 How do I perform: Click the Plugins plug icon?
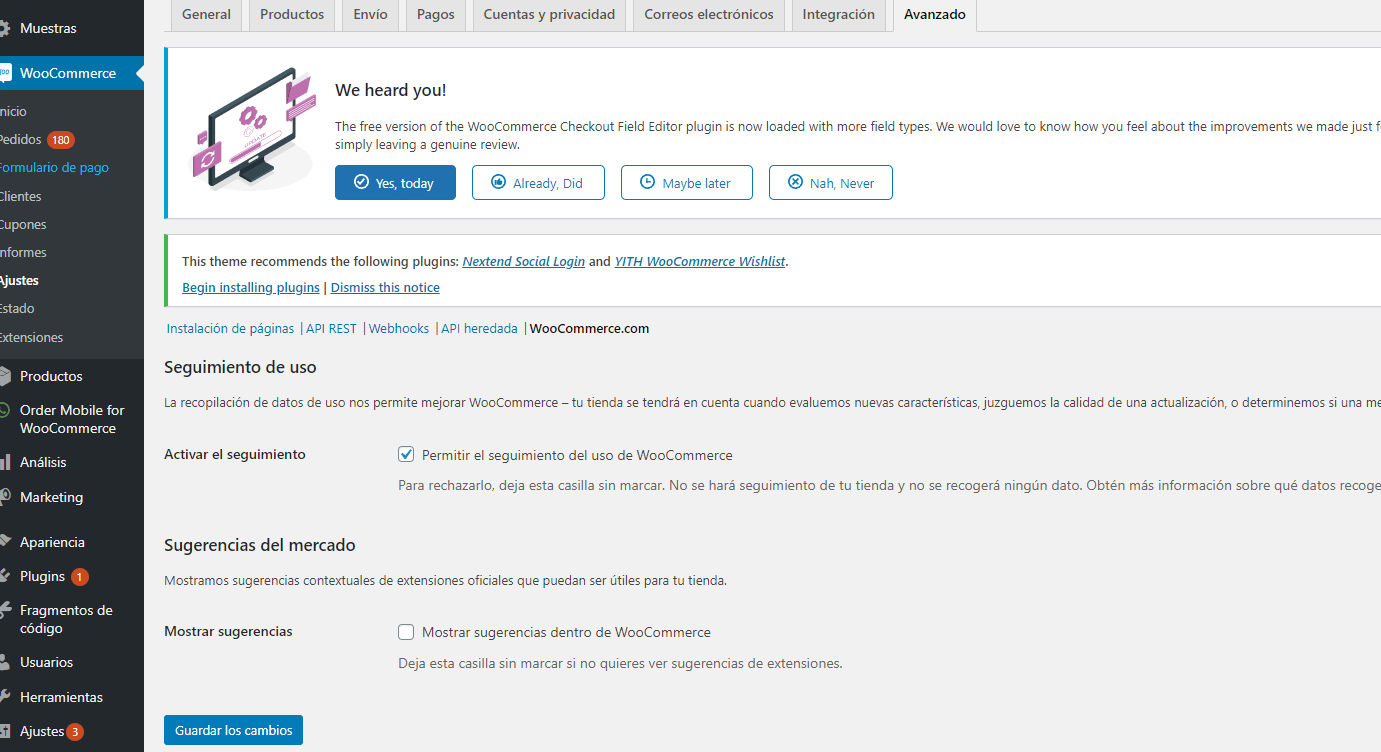(x=4, y=576)
